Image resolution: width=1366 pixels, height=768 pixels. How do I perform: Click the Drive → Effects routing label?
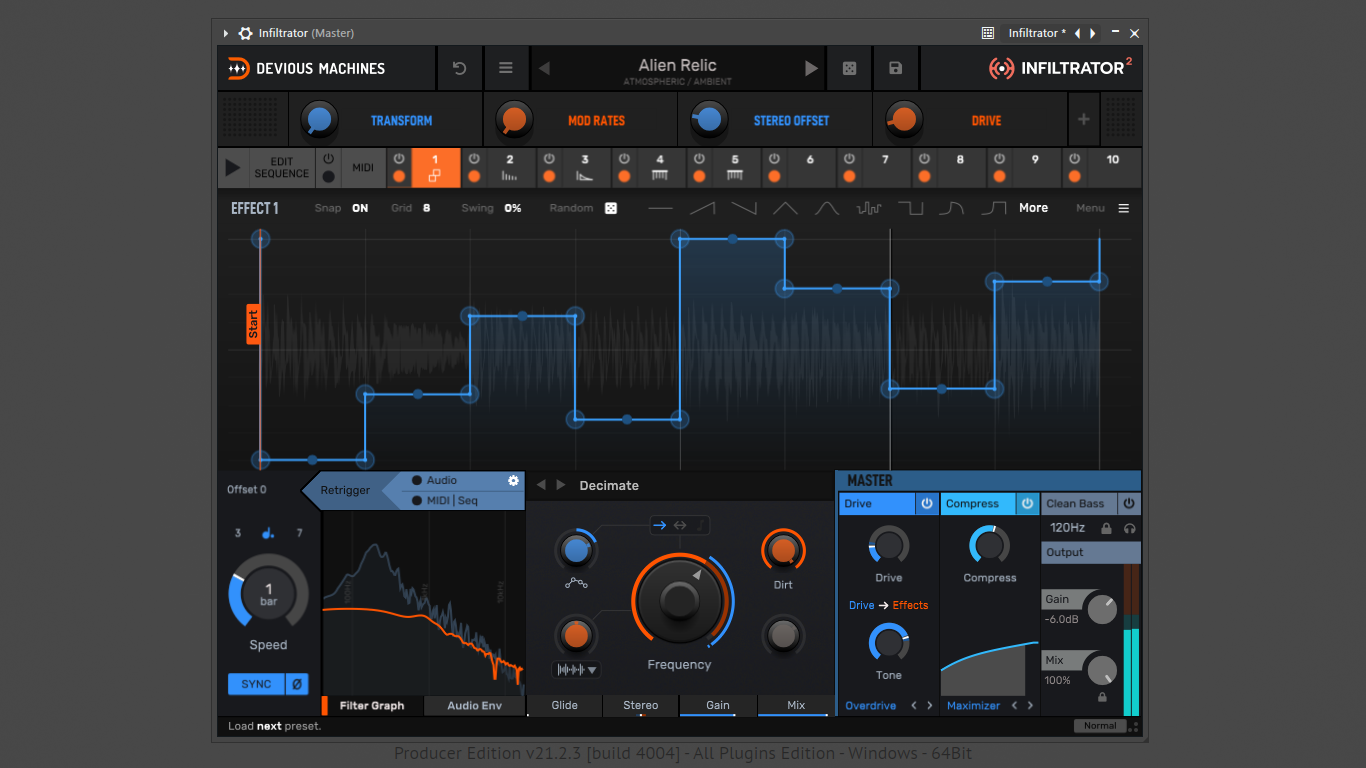coord(888,605)
